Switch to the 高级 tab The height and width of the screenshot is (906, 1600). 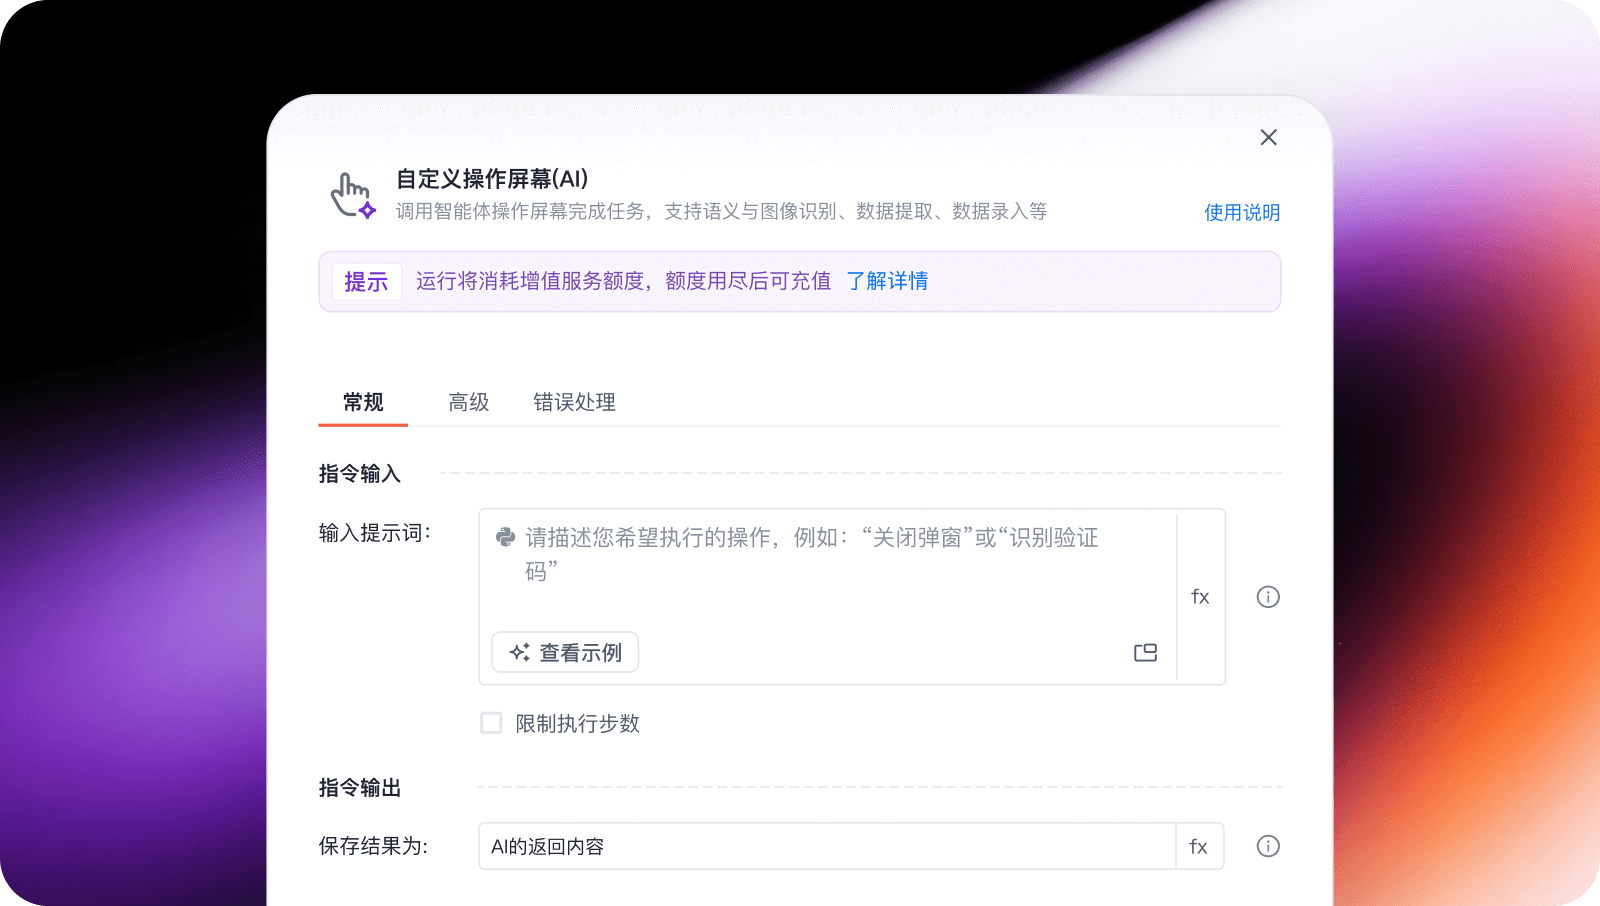coord(468,402)
